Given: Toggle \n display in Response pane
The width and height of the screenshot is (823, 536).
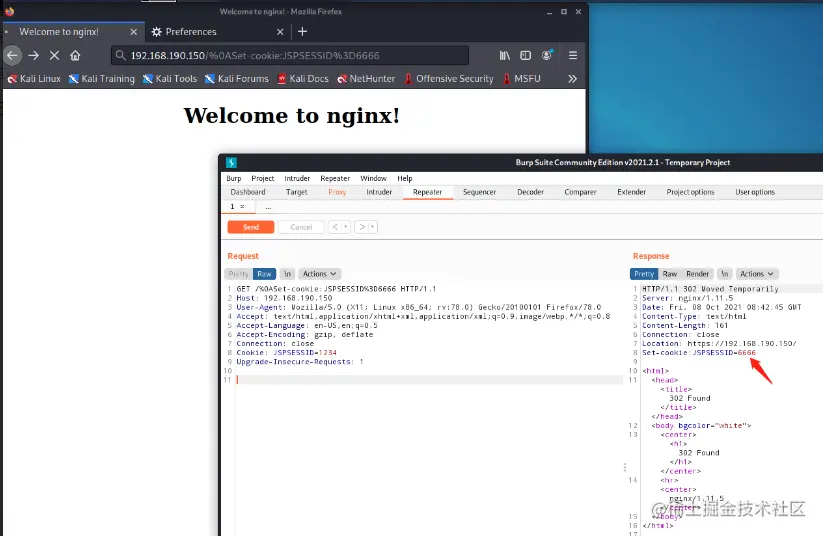Looking at the screenshot, I should tap(724, 274).
